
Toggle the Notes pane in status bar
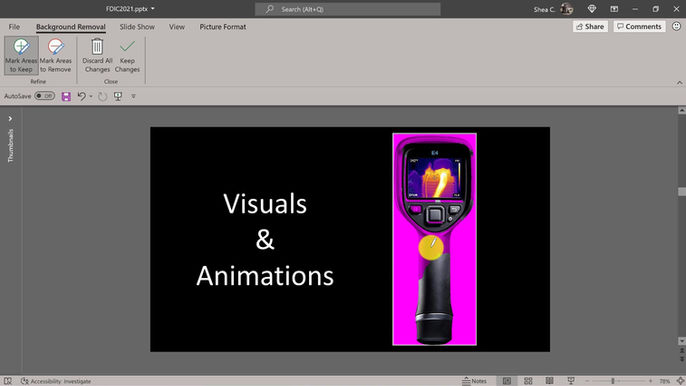coord(474,381)
